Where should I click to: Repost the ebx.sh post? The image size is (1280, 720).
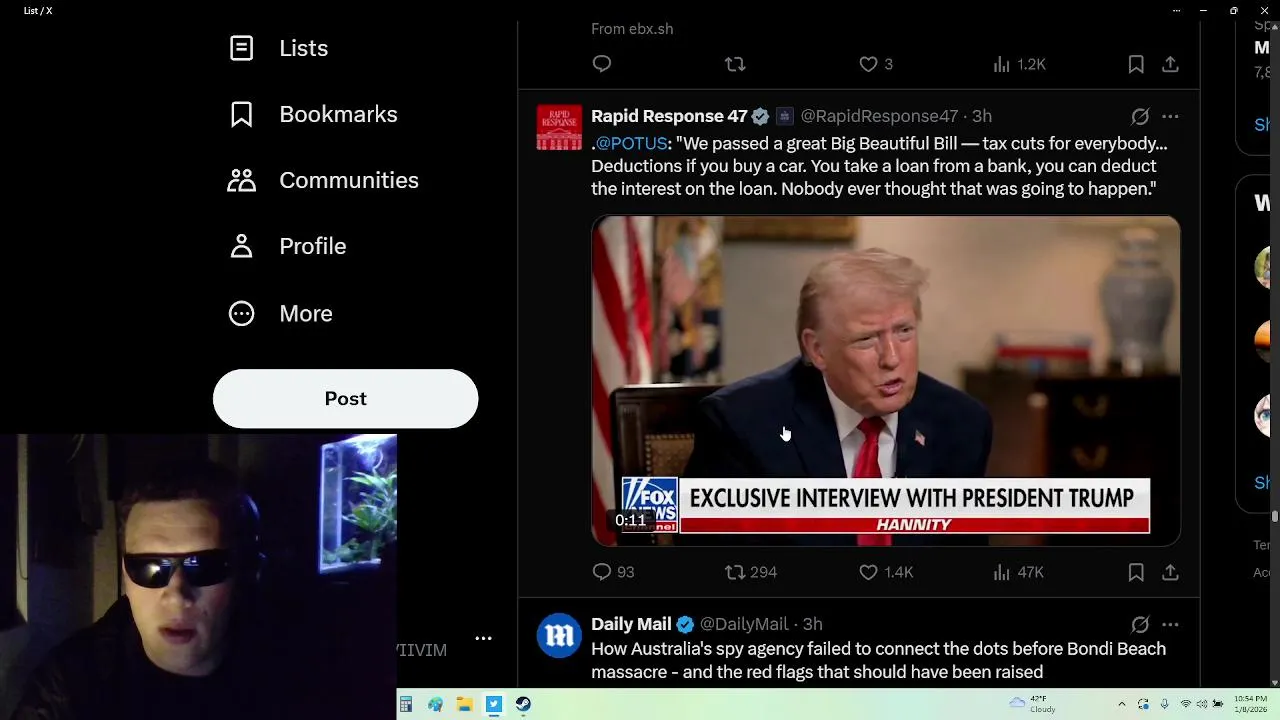735,64
